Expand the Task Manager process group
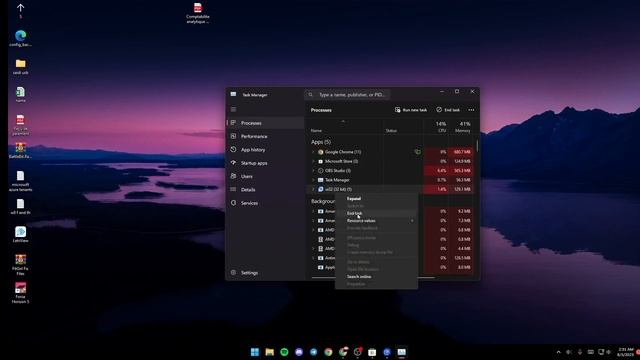 point(313,180)
